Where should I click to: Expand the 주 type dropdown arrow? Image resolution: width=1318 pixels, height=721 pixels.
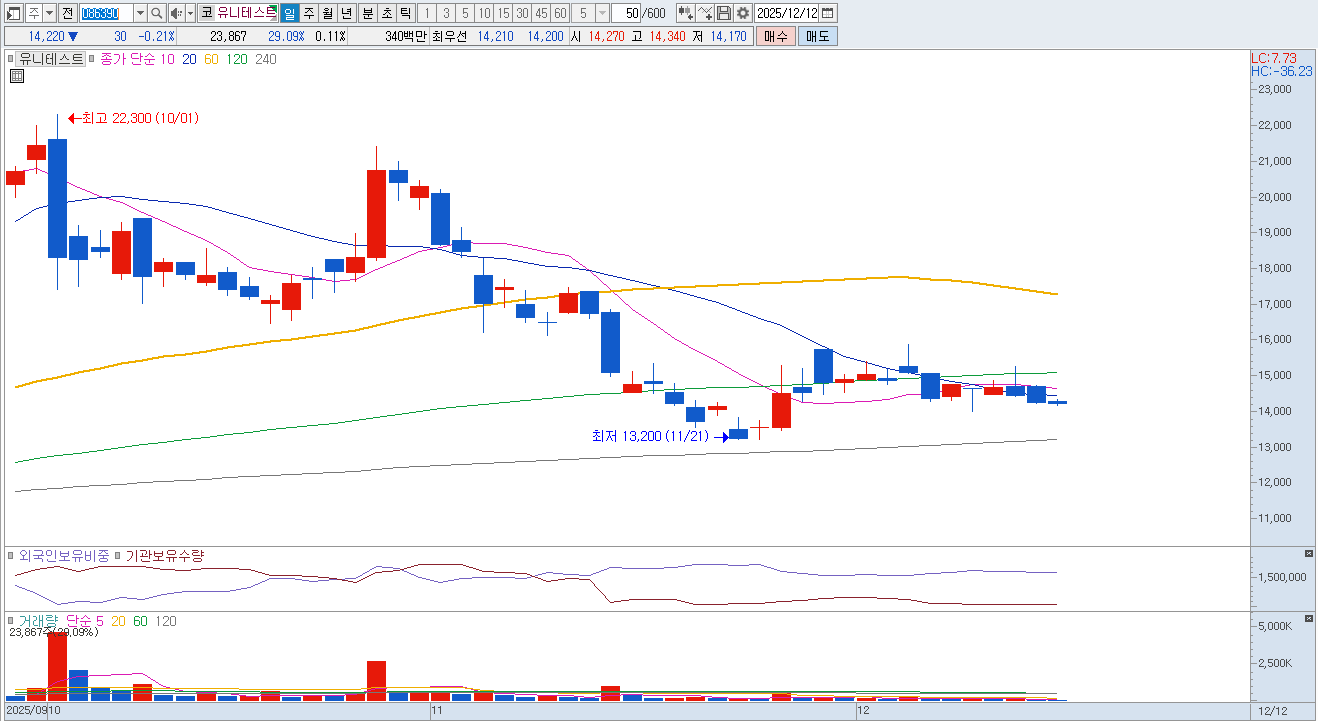(x=49, y=13)
